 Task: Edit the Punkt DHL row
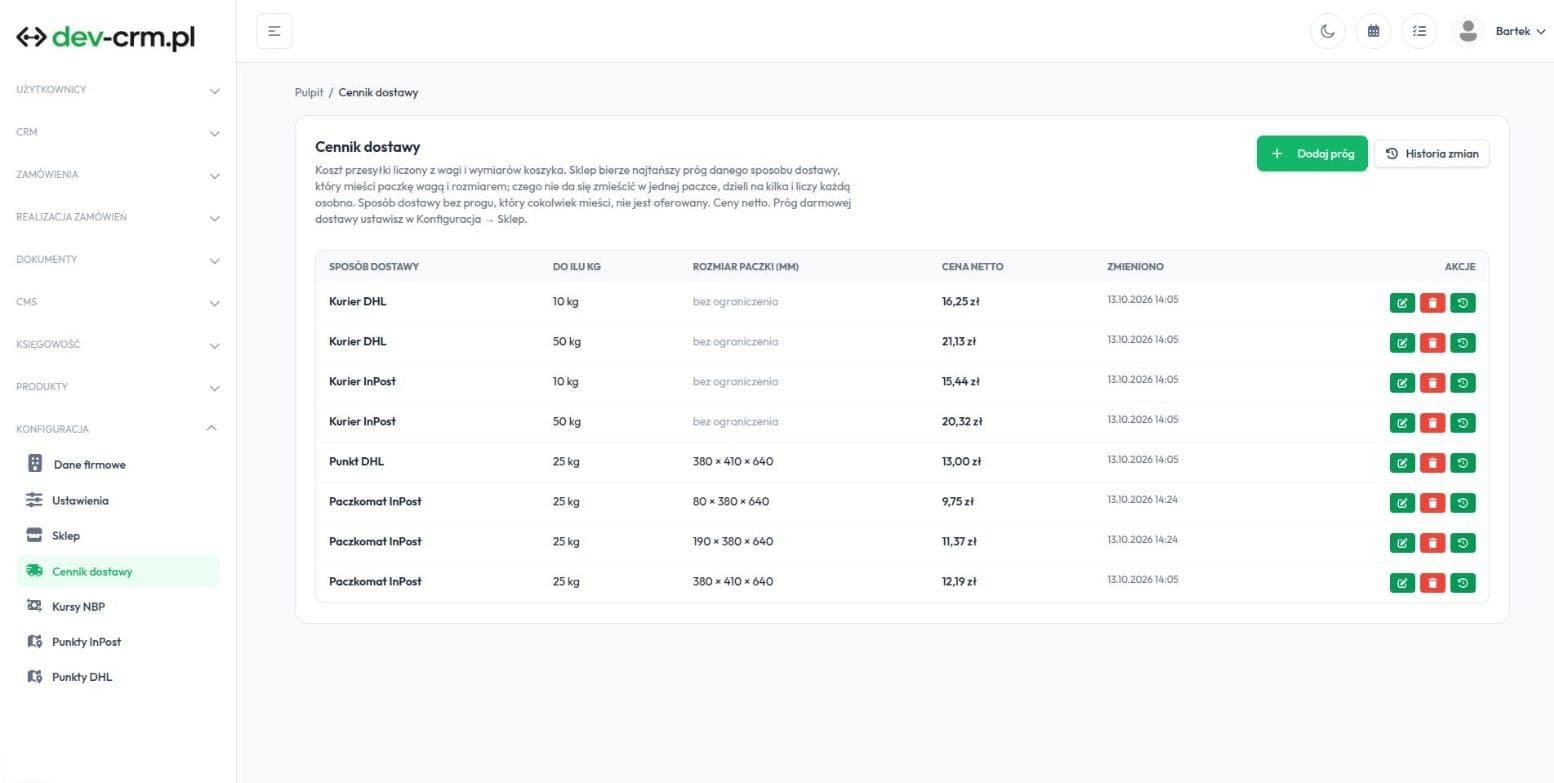tap(1402, 463)
